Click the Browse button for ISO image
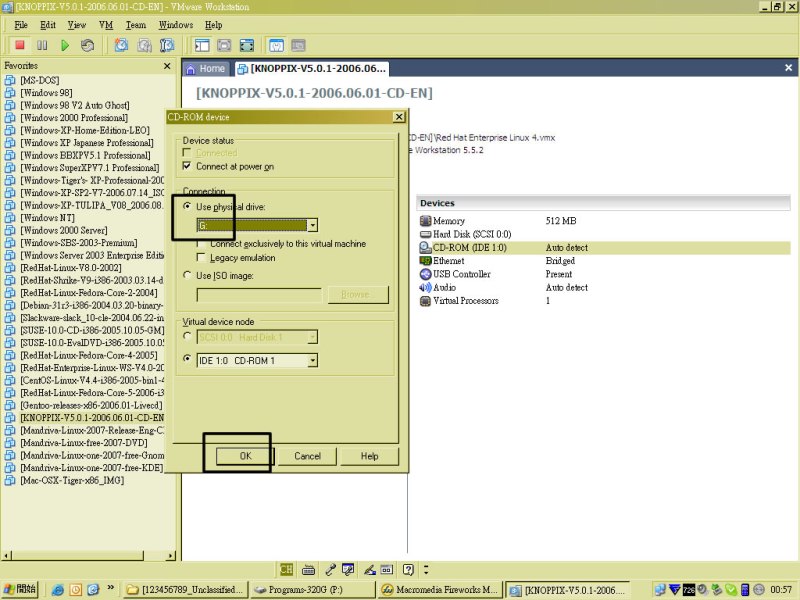This screenshot has width=800, height=600. [x=359, y=295]
